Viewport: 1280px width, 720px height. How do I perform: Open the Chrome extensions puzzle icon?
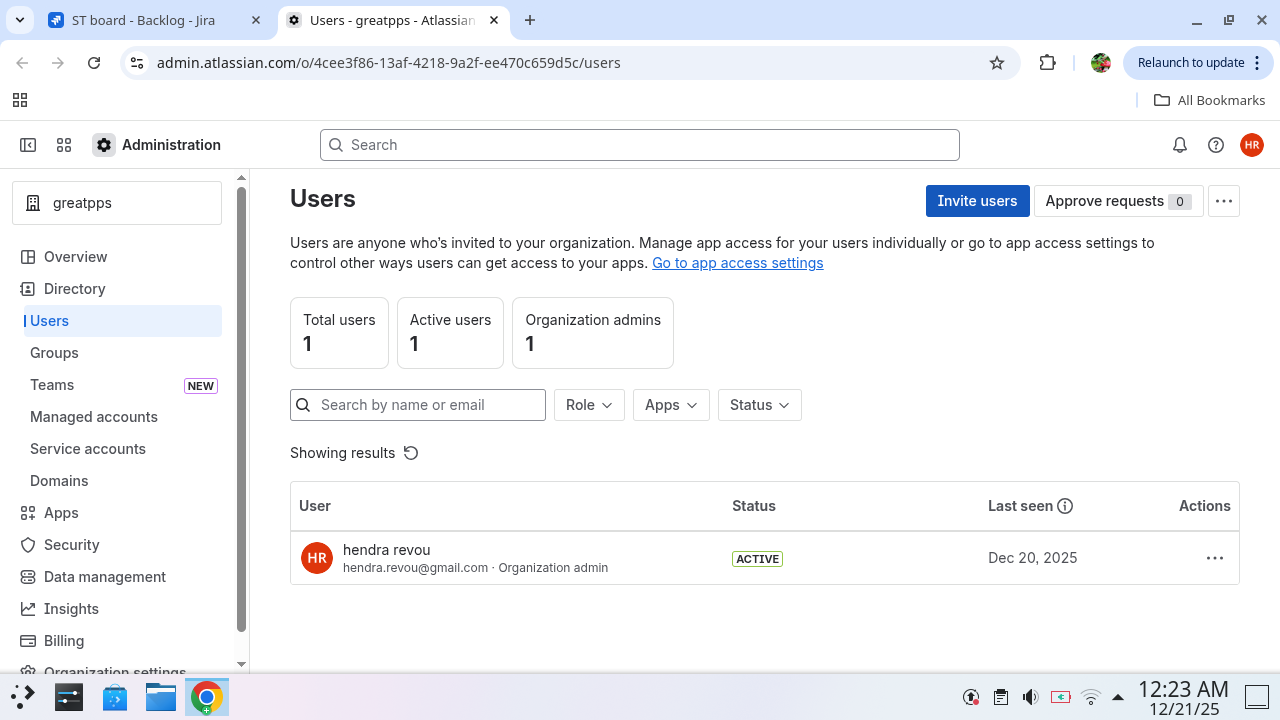point(1047,63)
